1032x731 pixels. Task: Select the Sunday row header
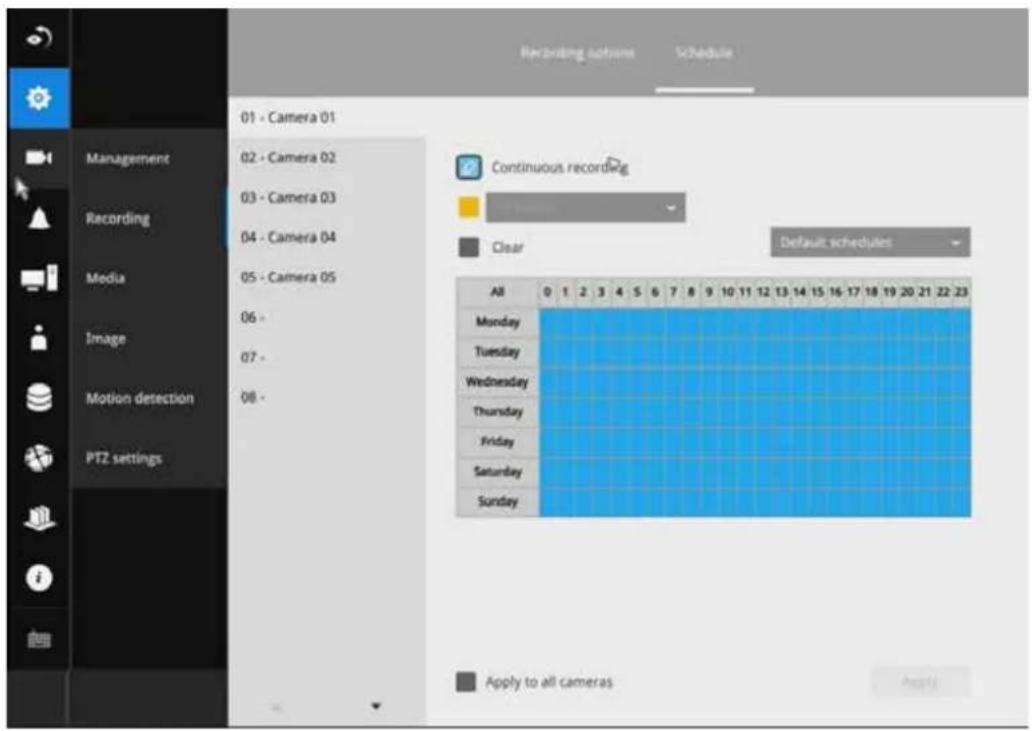point(498,501)
